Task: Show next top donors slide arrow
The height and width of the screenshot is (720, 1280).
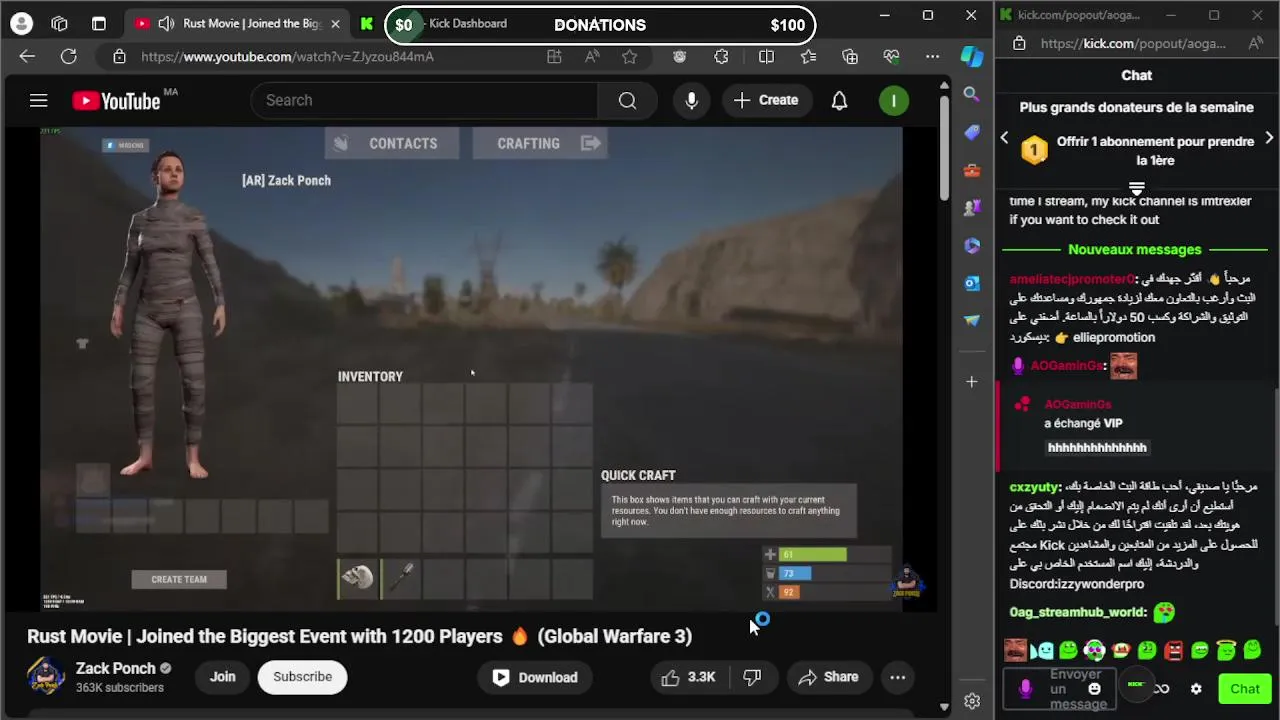Action: pyautogui.click(x=1269, y=138)
